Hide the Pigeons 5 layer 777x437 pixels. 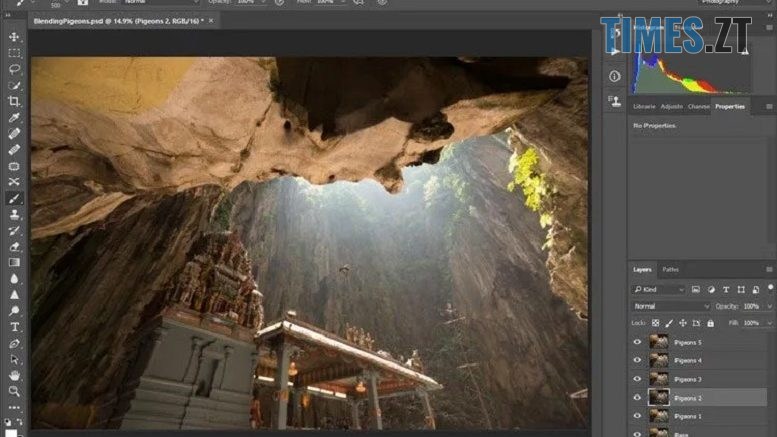pyautogui.click(x=637, y=341)
